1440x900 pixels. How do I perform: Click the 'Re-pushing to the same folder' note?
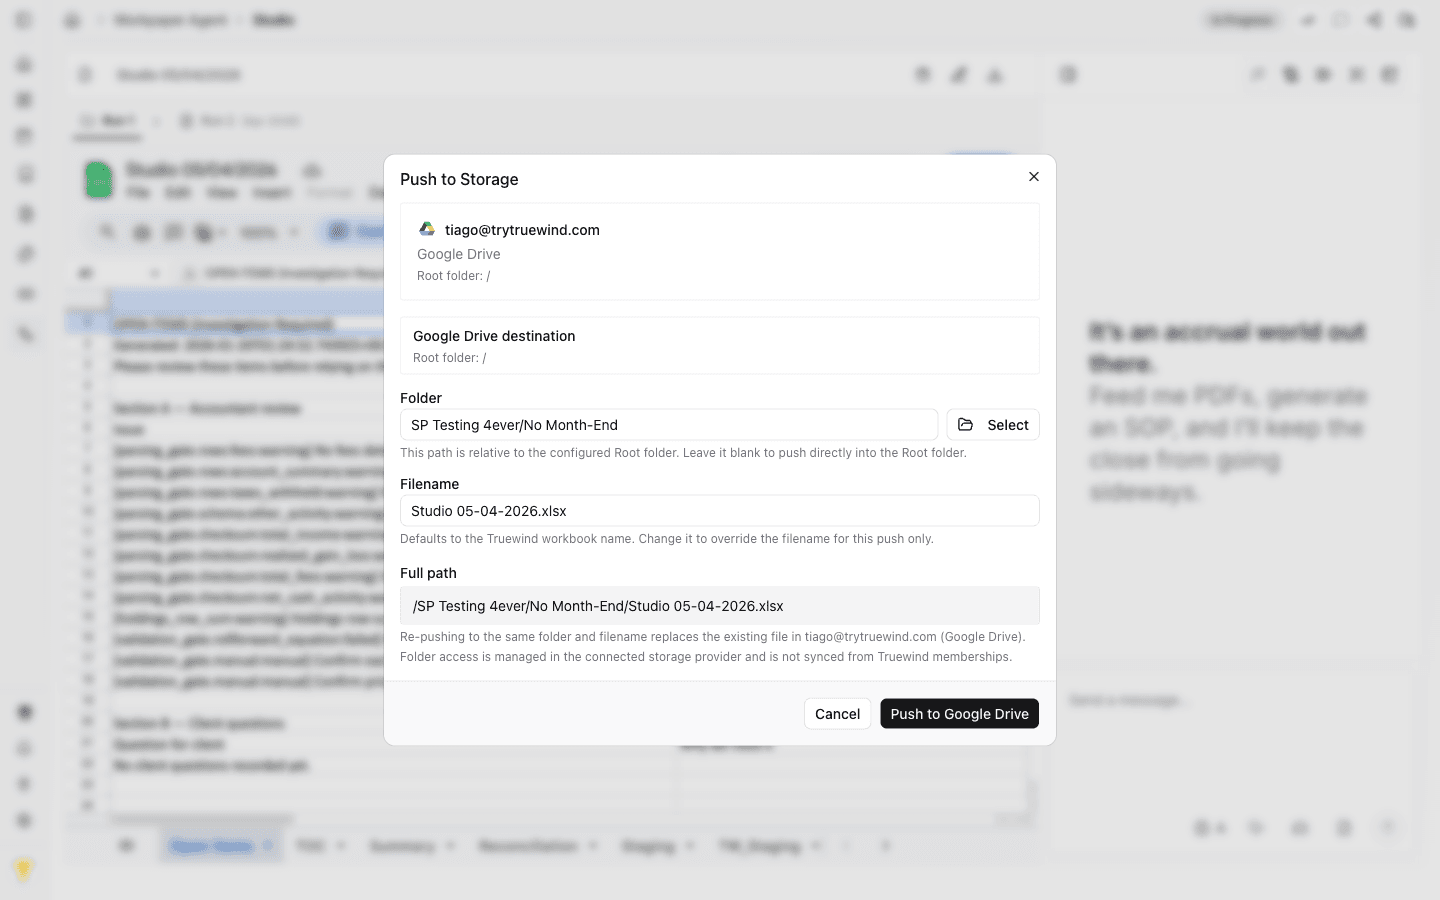[x=713, y=637]
